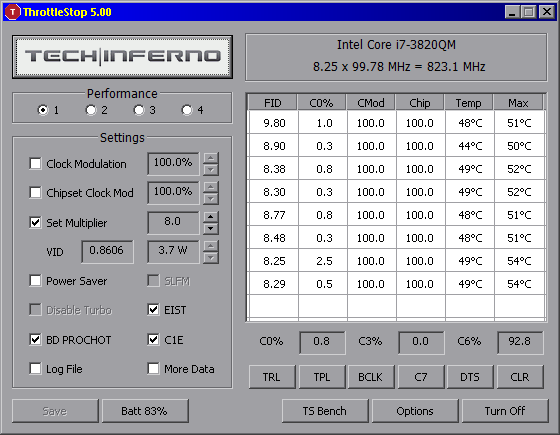
Task: Click the Set Multiplier 8.0 value field
Action: point(173,222)
